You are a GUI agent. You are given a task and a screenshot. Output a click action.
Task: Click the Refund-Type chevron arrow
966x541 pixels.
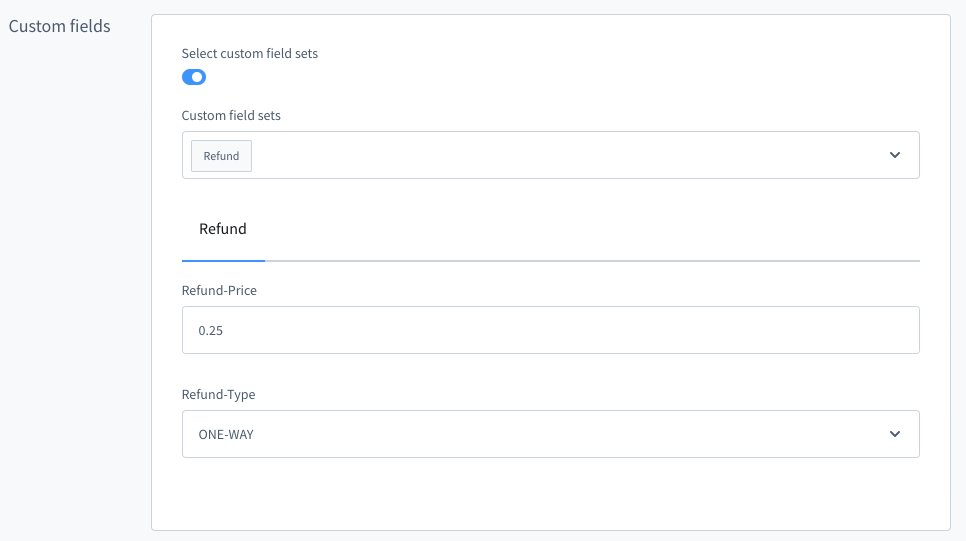click(894, 434)
